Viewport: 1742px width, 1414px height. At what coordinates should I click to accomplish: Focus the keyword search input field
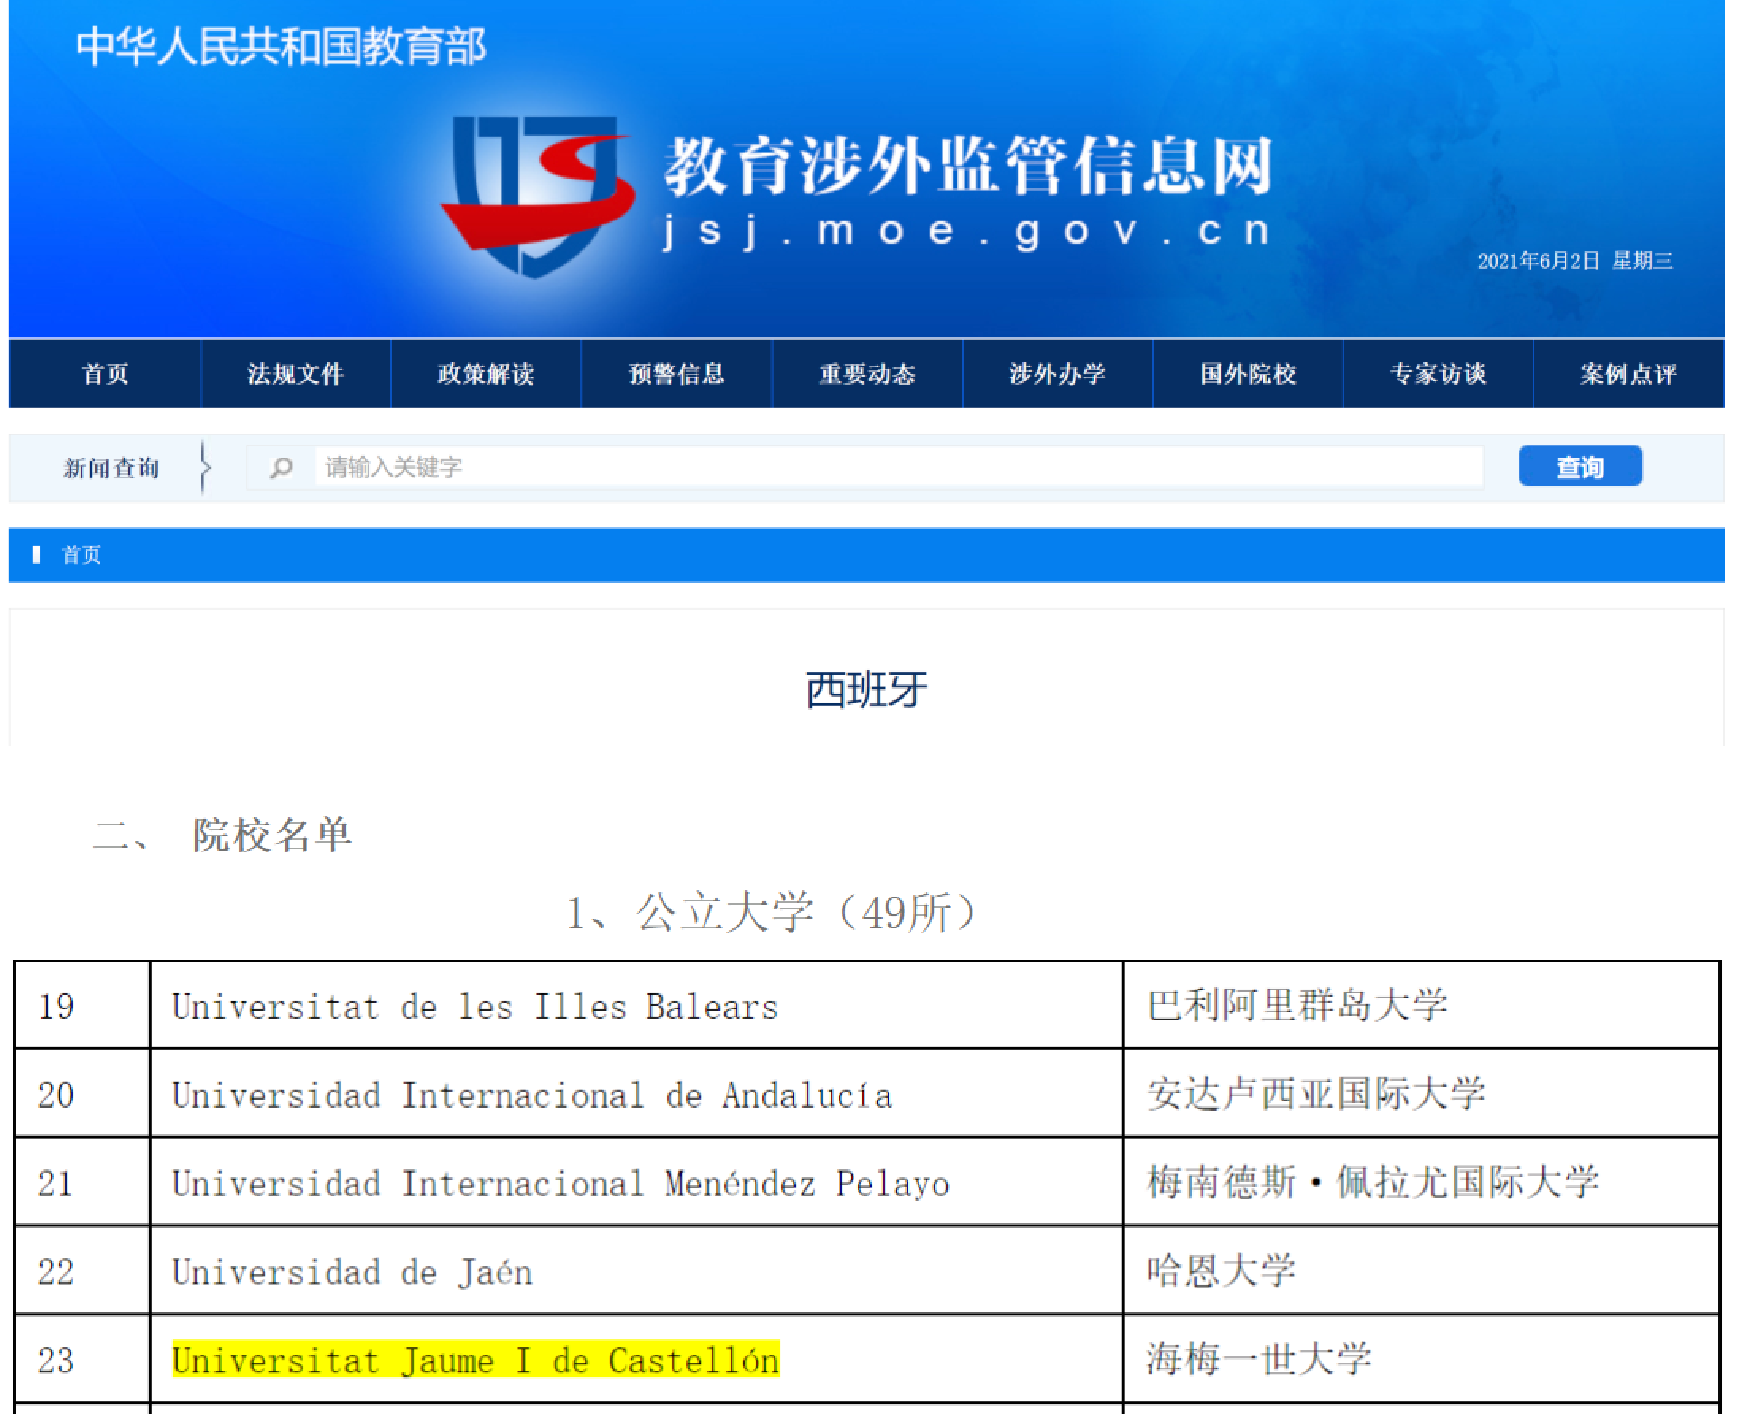tap(898, 467)
